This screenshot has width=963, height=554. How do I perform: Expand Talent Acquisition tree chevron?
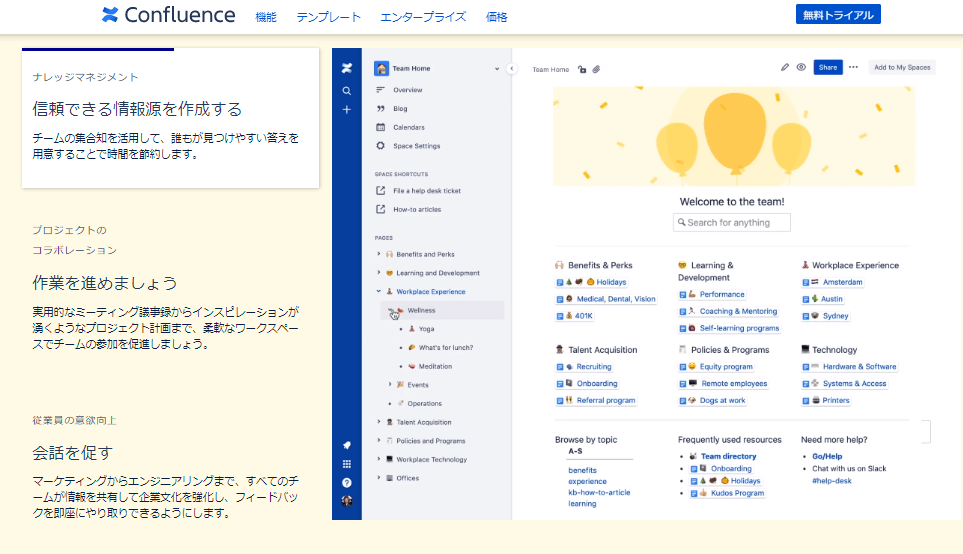pyautogui.click(x=378, y=422)
